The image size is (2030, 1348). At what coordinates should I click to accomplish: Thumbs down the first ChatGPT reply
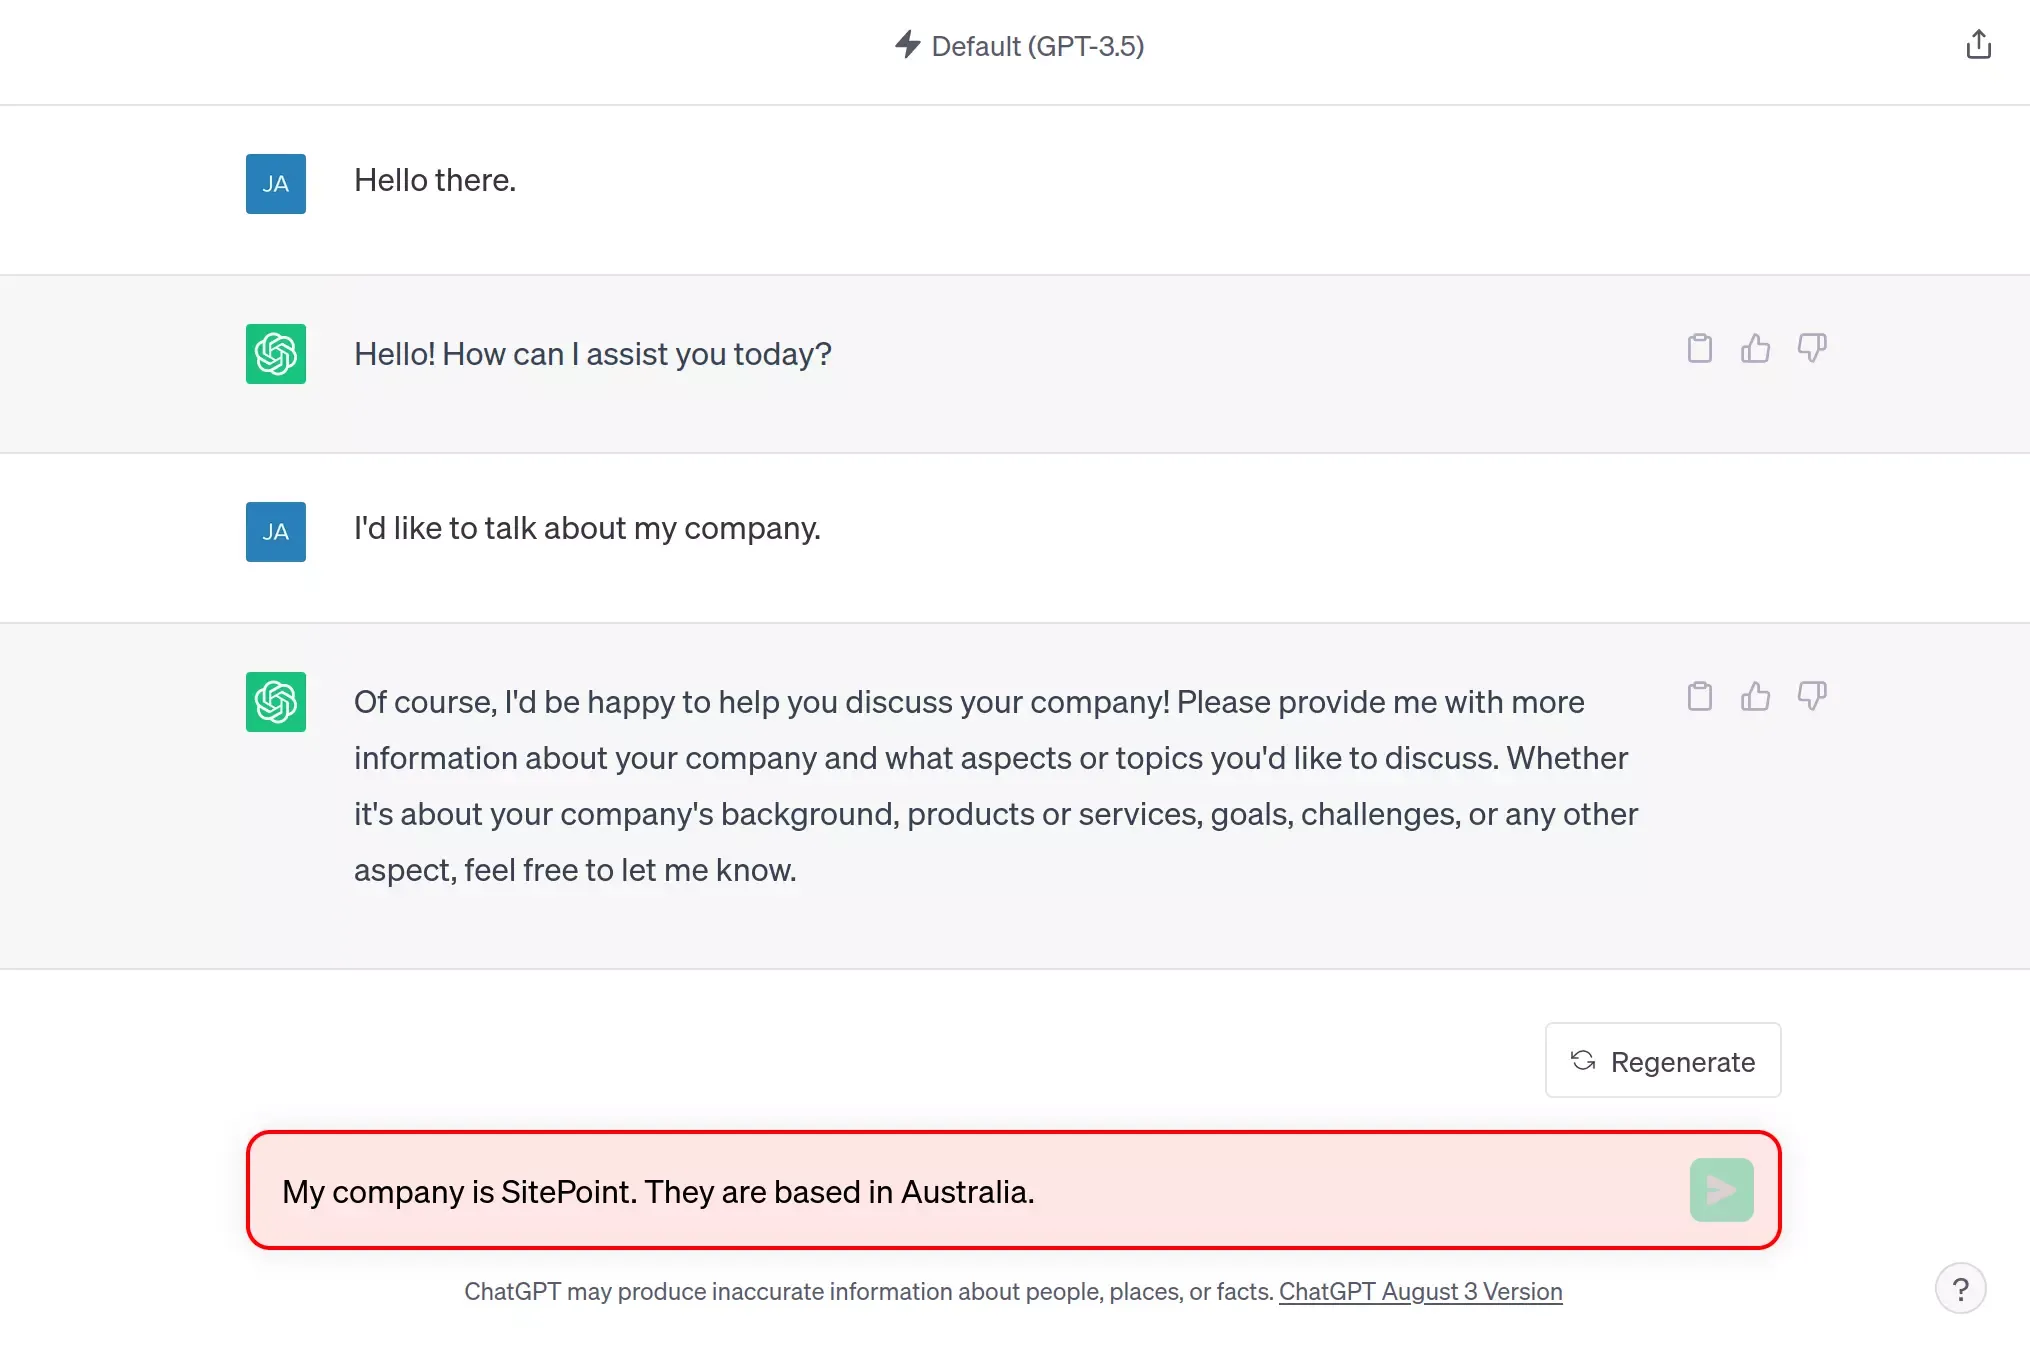[1811, 348]
